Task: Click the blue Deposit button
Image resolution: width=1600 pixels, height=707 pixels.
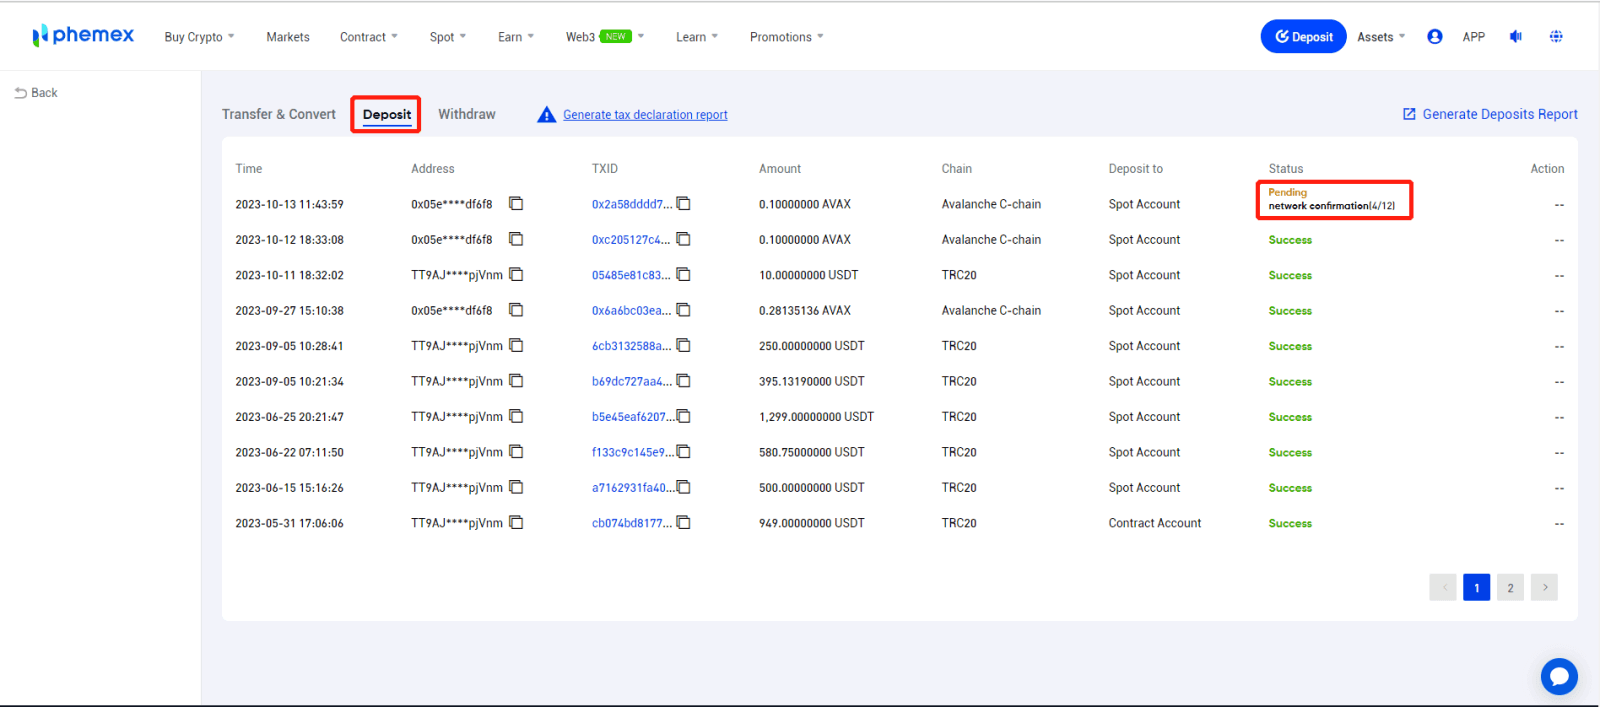Action: point(1302,37)
